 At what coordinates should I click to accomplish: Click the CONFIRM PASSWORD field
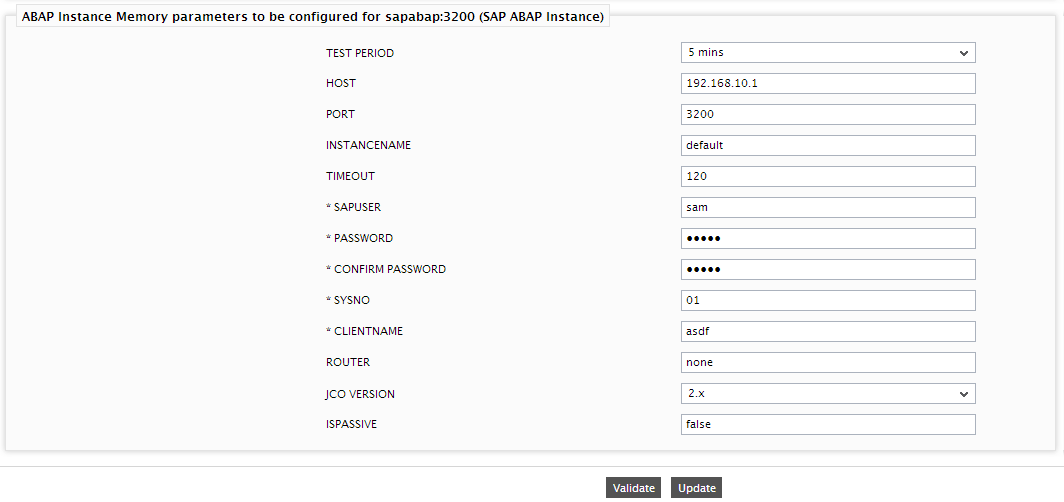(x=828, y=269)
